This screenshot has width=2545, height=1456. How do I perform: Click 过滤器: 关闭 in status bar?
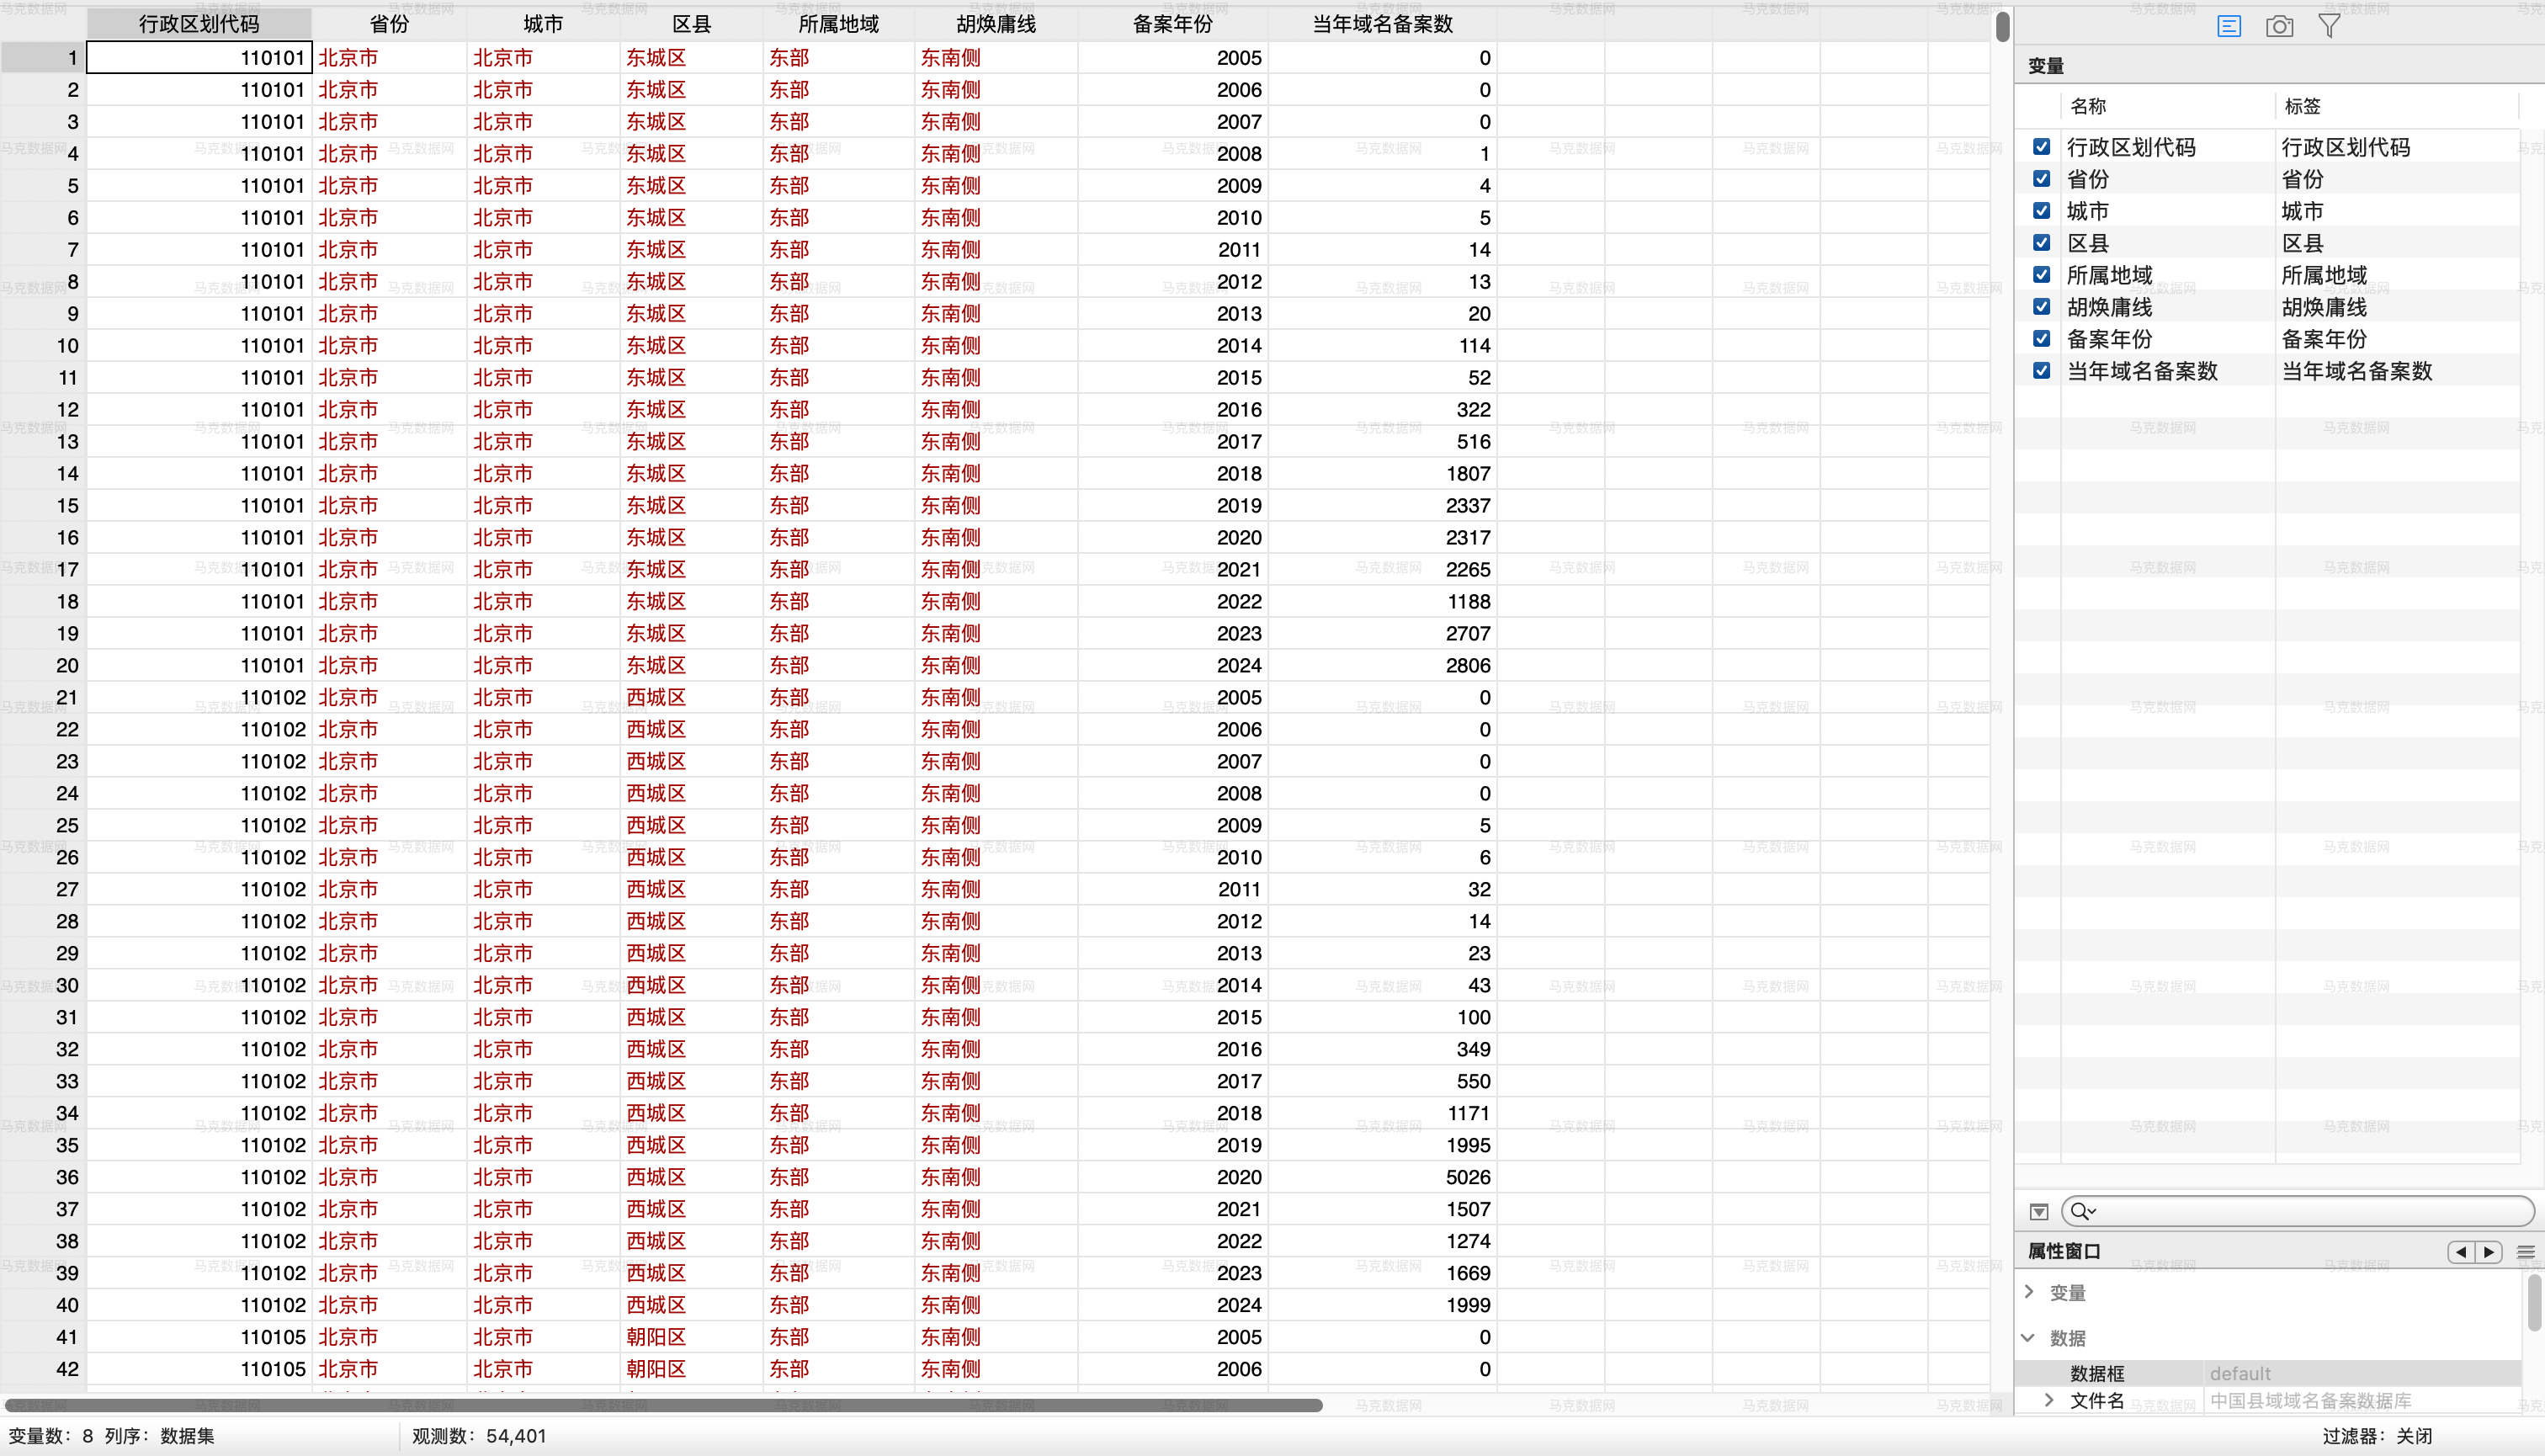click(x=2377, y=1436)
